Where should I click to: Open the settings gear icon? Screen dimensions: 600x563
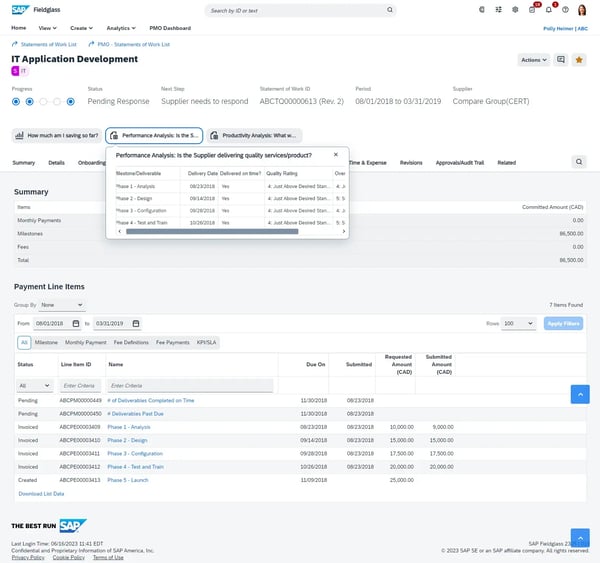coord(516,10)
